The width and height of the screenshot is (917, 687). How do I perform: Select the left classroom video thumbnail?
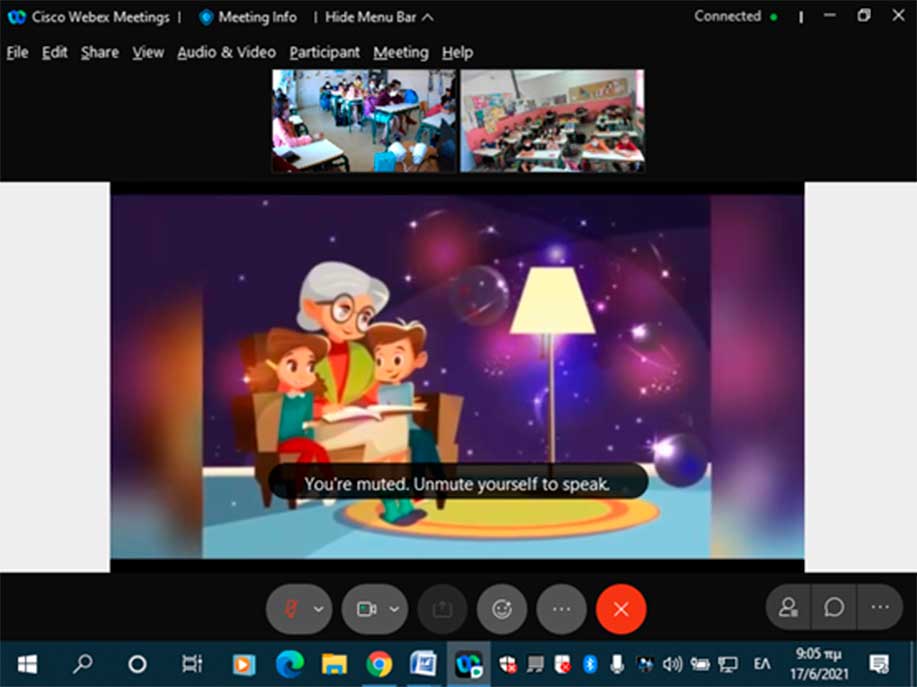pyautogui.click(x=364, y=121)
